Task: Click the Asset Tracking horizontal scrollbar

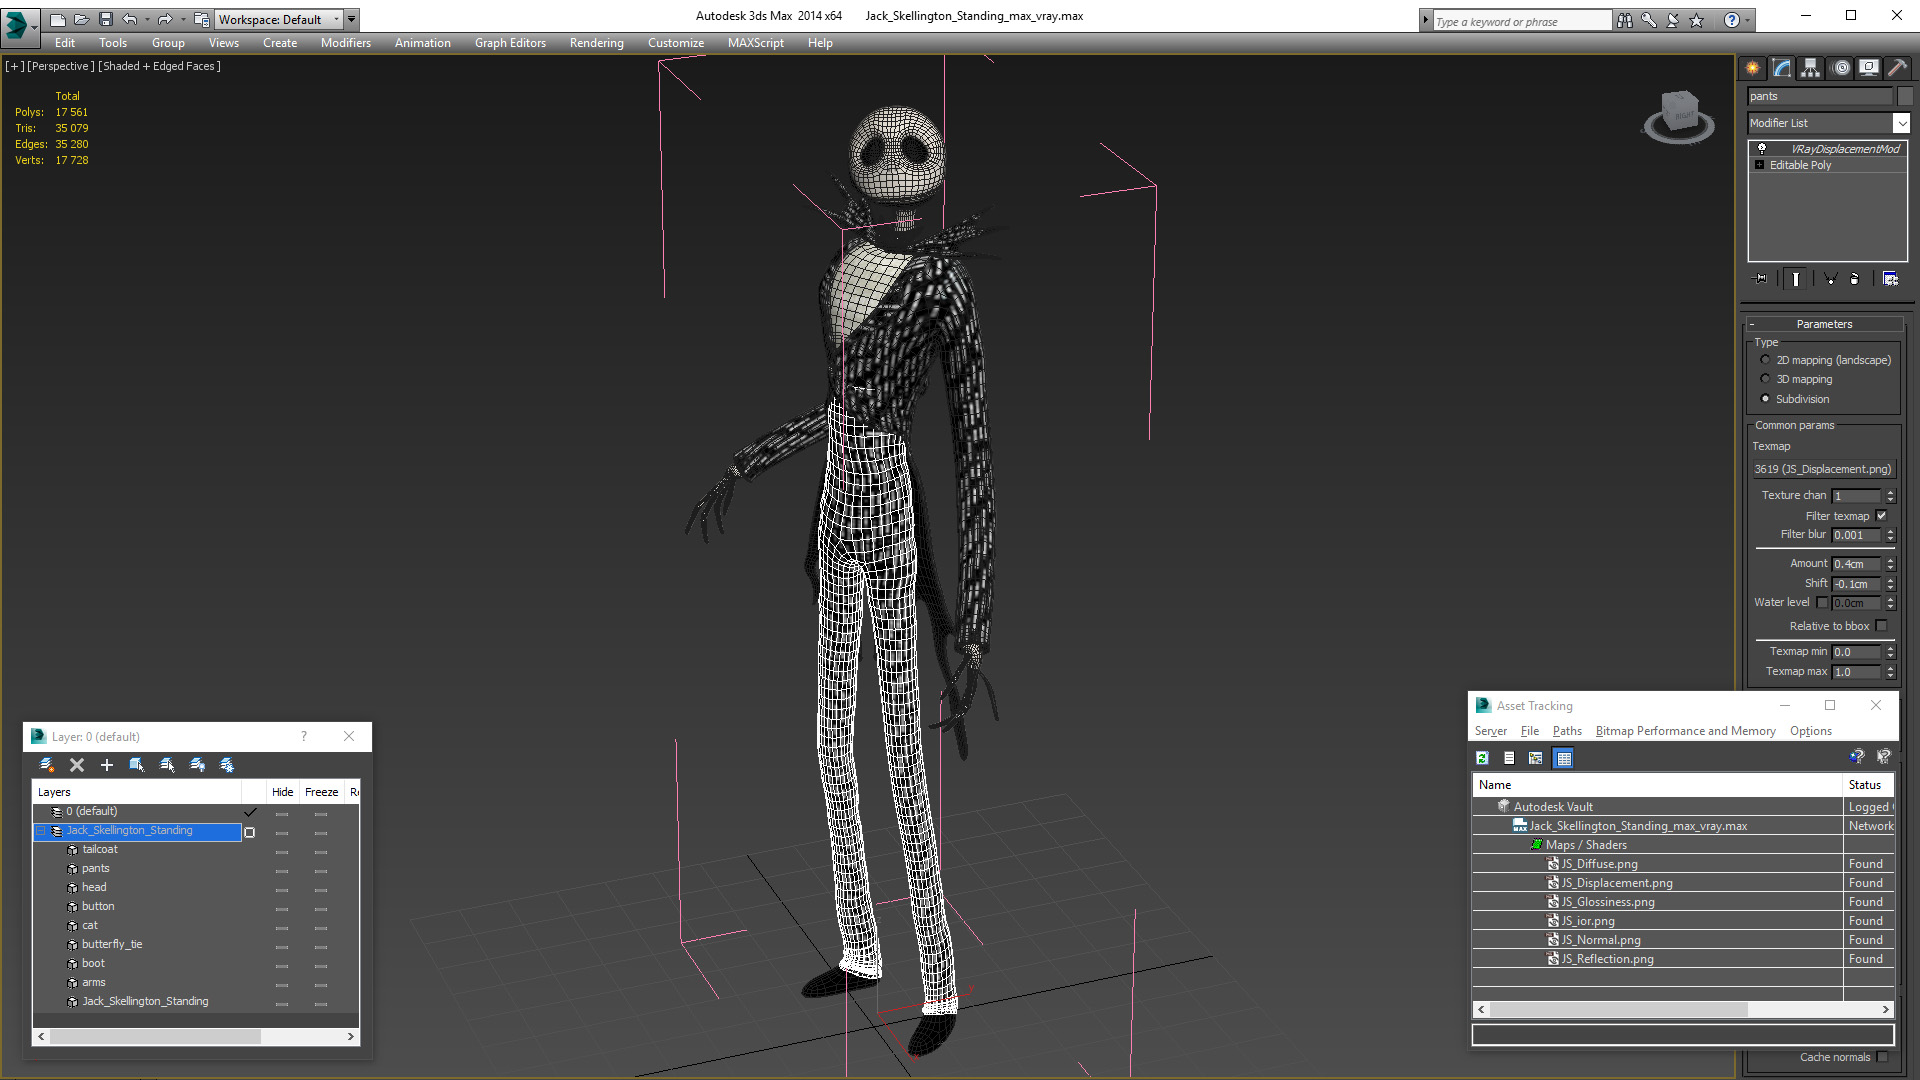Action: point(1683,1010)
